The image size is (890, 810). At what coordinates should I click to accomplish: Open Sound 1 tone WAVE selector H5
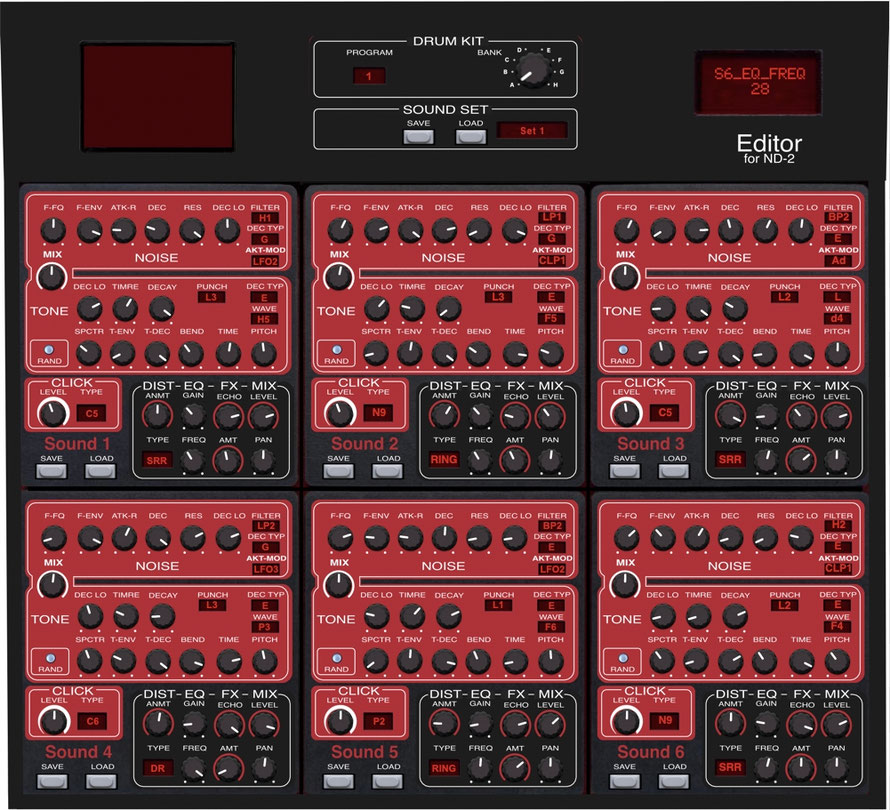[264, 319]
